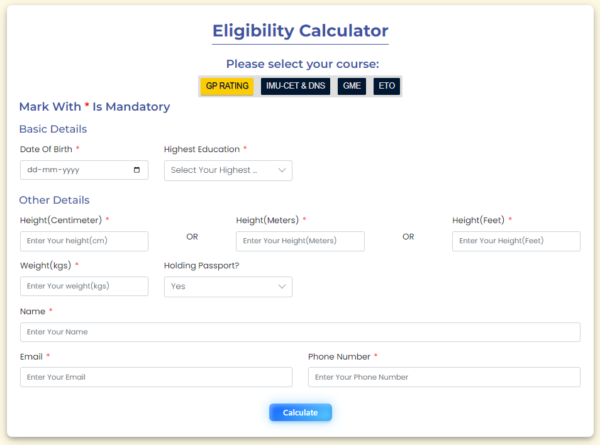The image size is (600, 445).
Task: Choose the GME course option
Action: [352, 86]
